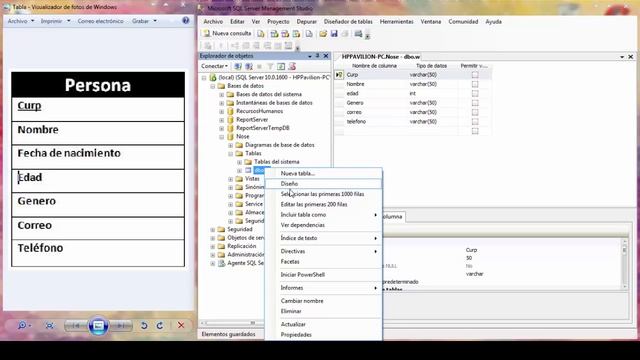Click Correo electrónico in photo viewer
Screen dimensions: 640x360
point(100,21)
